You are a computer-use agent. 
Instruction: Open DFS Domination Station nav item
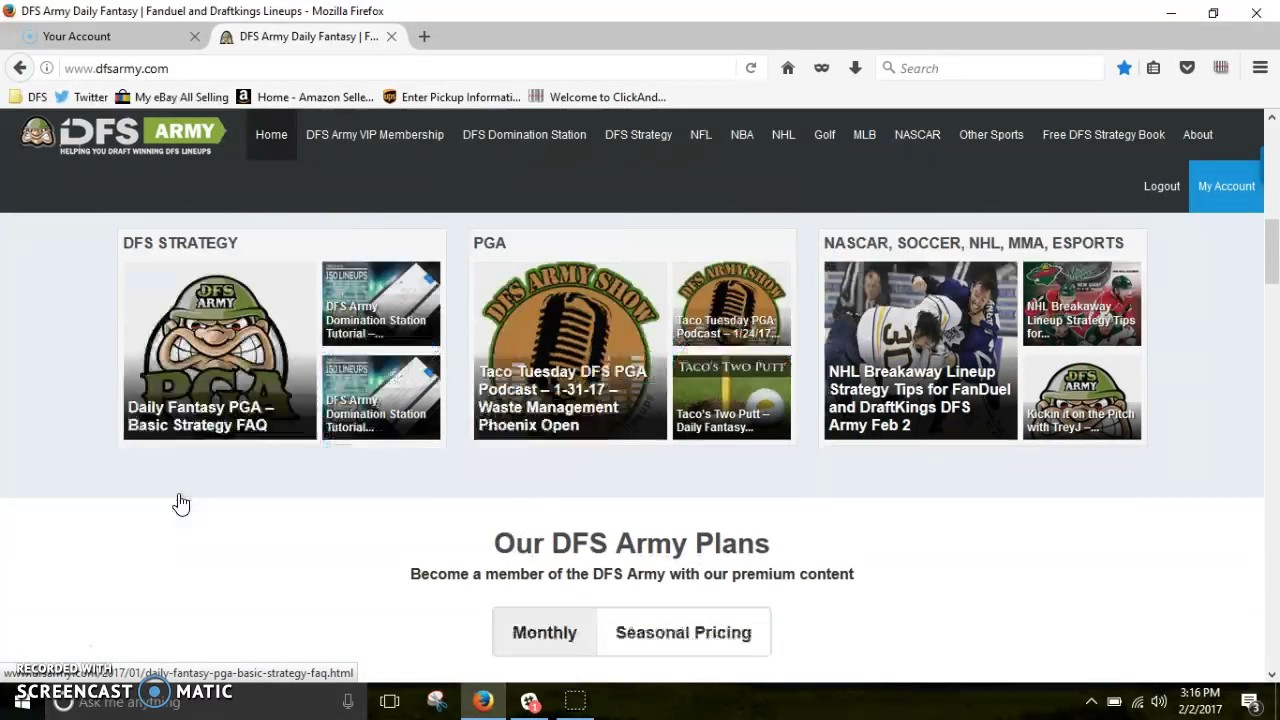tap(524, 135)
